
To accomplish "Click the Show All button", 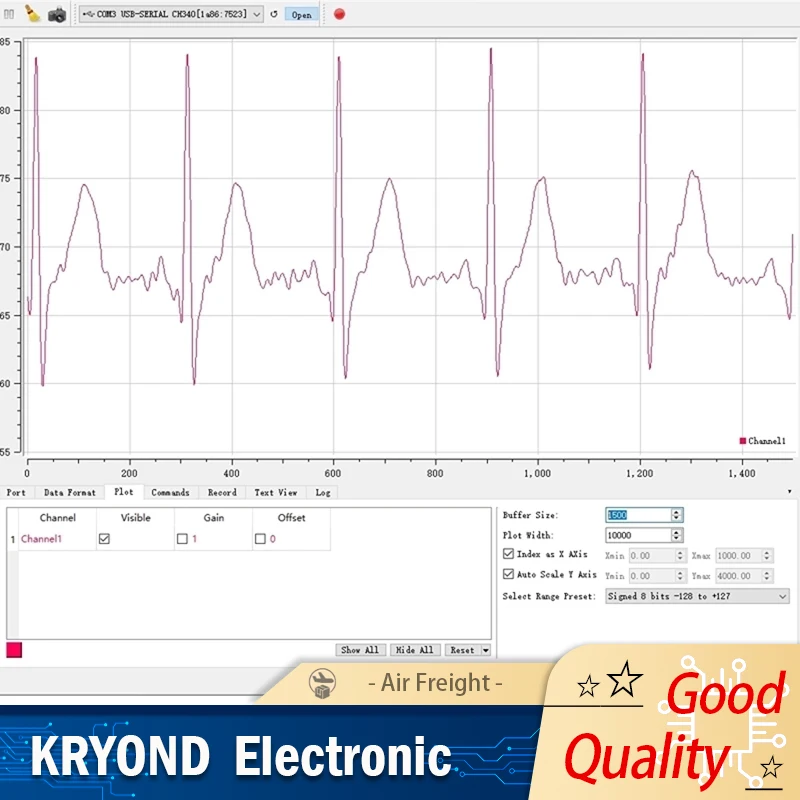I will (360, 650).
